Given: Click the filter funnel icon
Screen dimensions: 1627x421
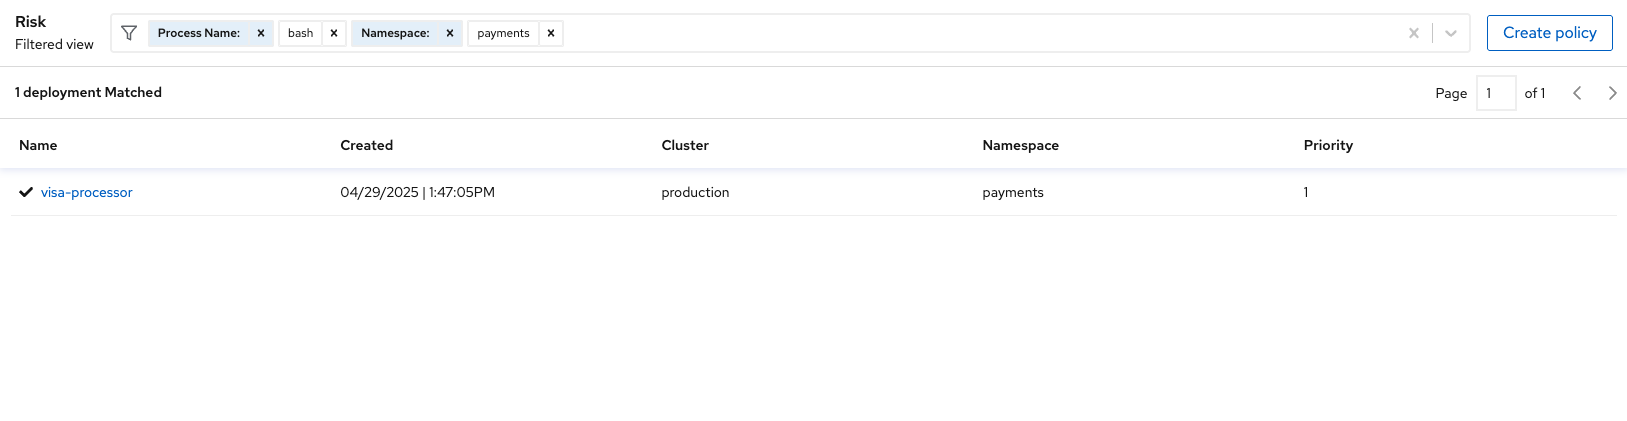Looking at the screenshot, I should tap(129, 33).
